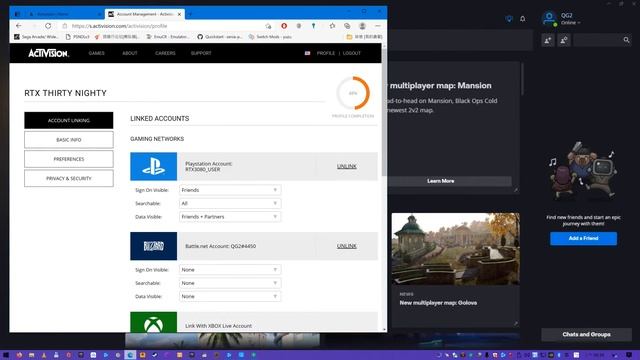Screen dimensions: 640x360
Task: Click the Windows Start button
Action: click(6, 355)
